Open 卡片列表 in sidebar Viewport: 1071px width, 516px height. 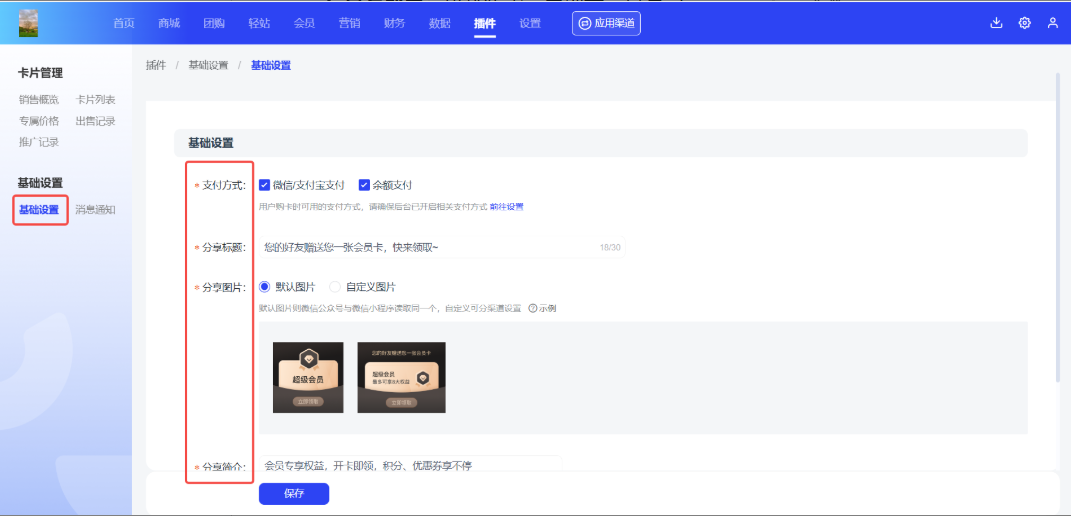click(95, 99)
